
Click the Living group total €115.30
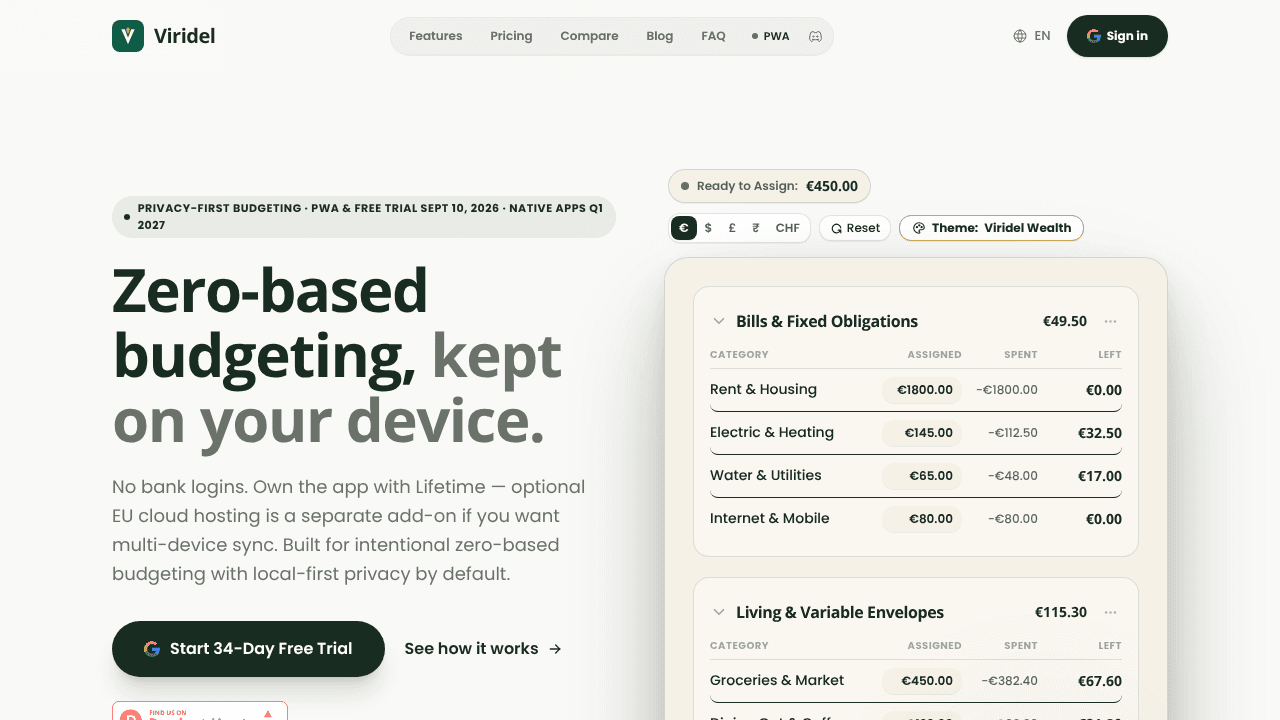pos(1061,612)
